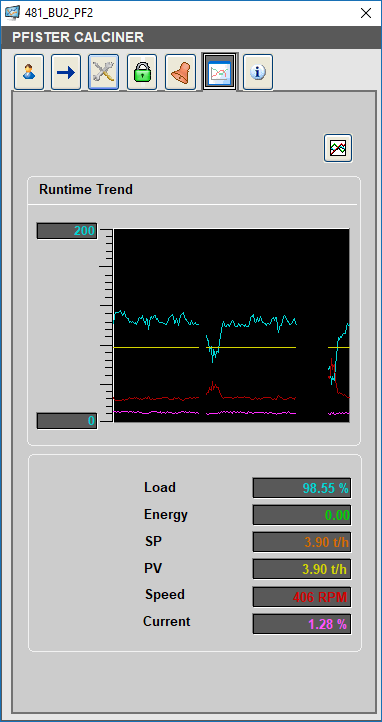
Task: Select the trend chart tab
Action: 220,72
